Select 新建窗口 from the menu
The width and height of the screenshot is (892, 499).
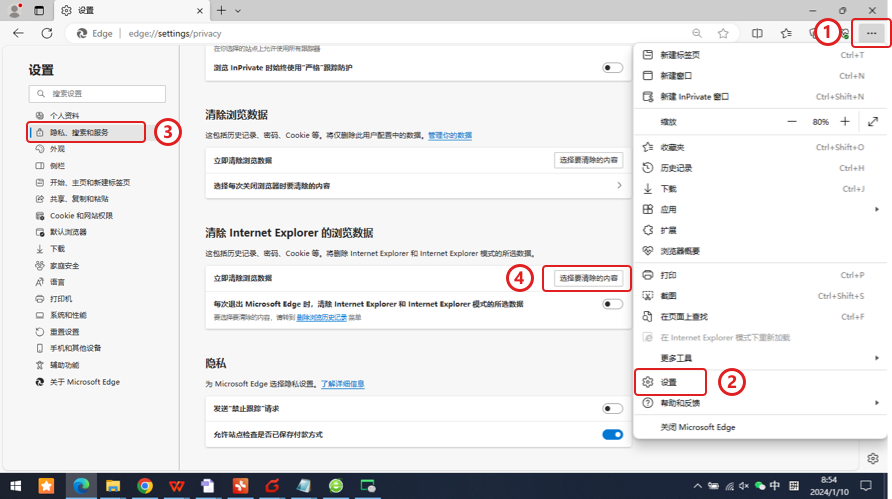coord(761,76)
